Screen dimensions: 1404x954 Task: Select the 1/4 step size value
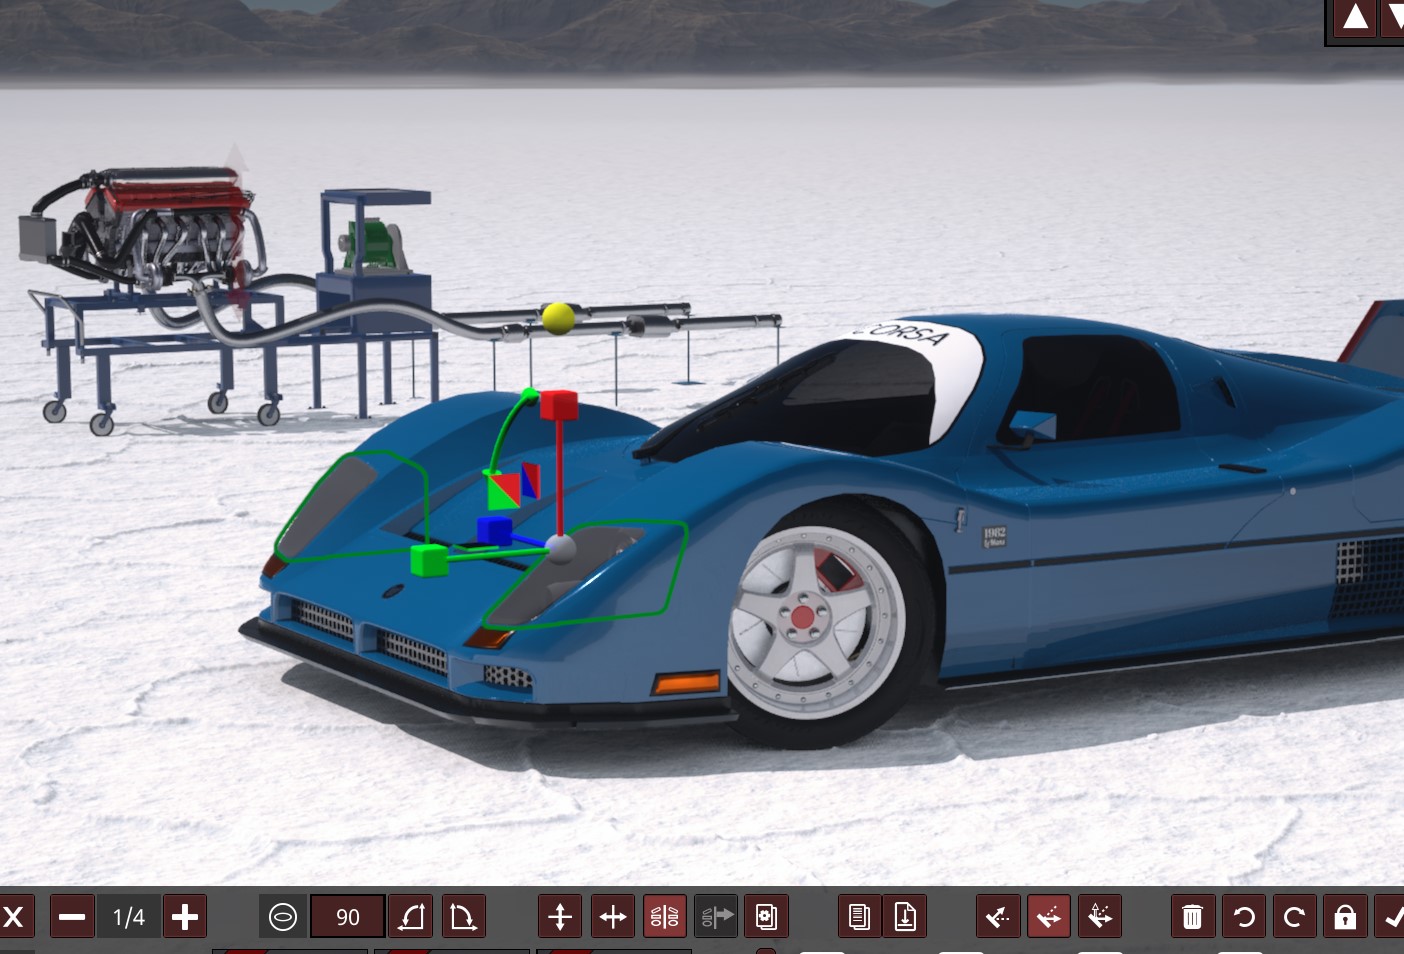[129, 917]
